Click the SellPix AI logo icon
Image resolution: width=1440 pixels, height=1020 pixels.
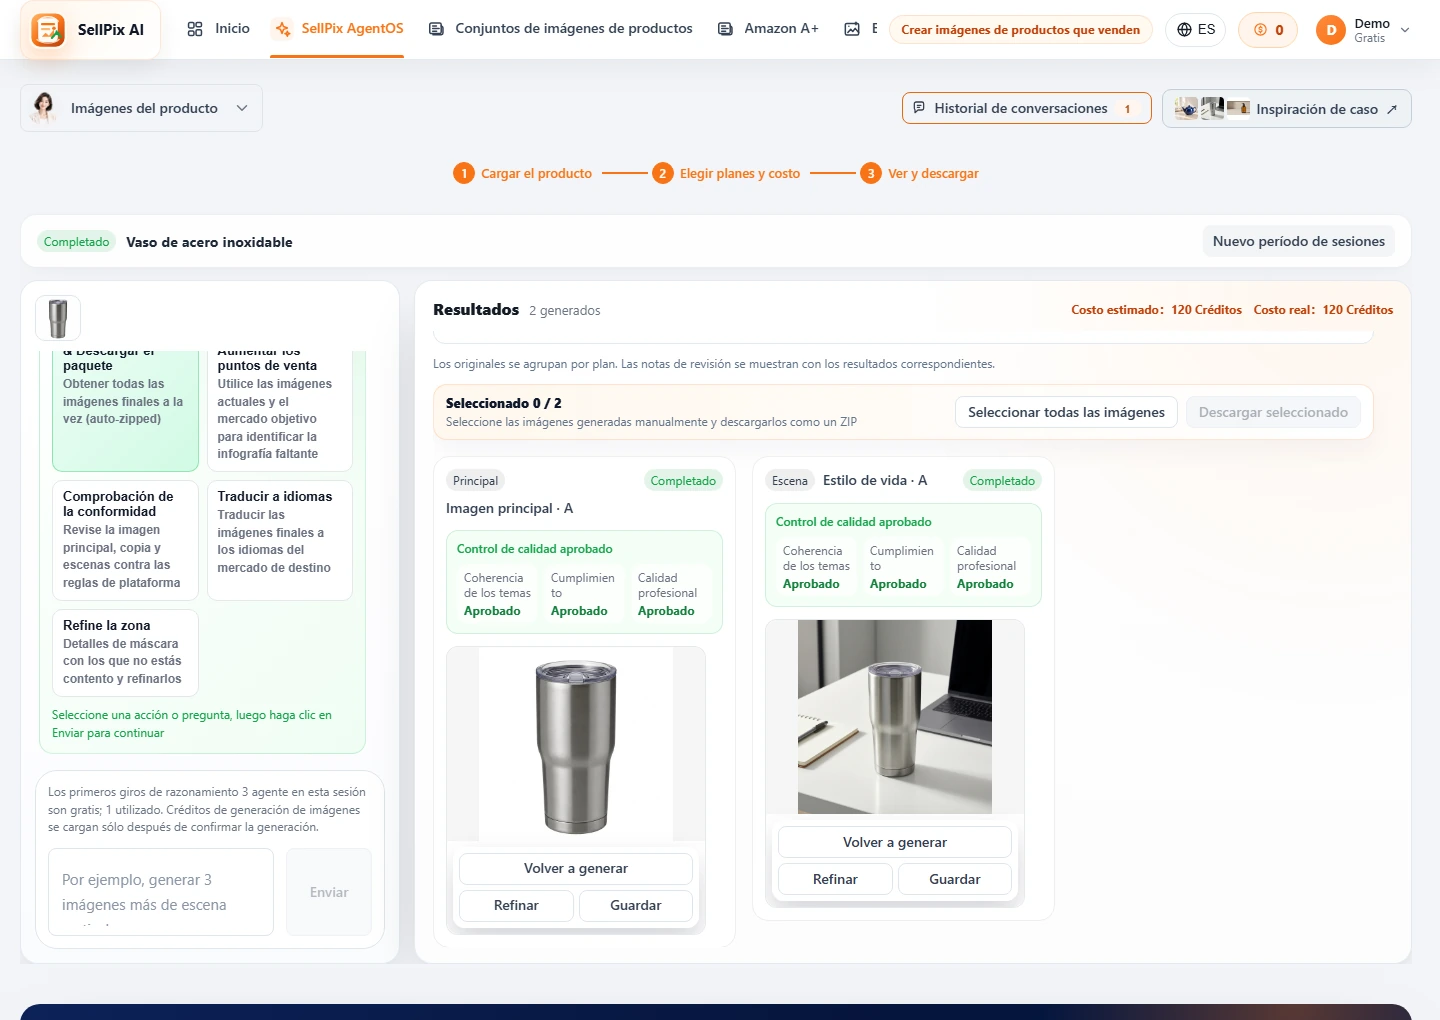point(48,30)
